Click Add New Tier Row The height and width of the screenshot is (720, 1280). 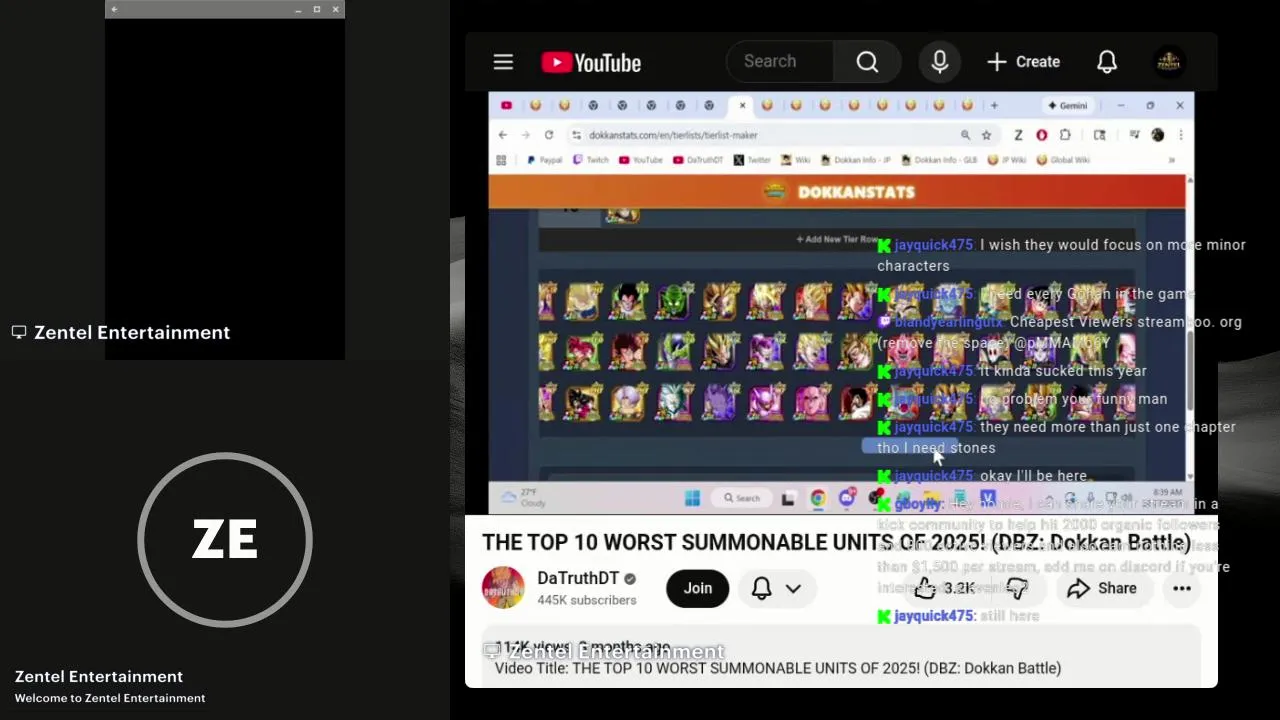pos(836,239)
